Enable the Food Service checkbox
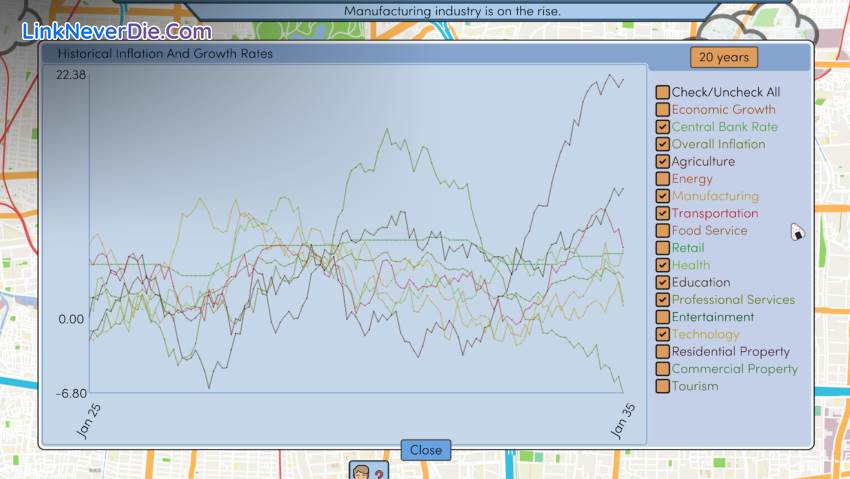Screen dimensions: 850x479 [662, 231]
